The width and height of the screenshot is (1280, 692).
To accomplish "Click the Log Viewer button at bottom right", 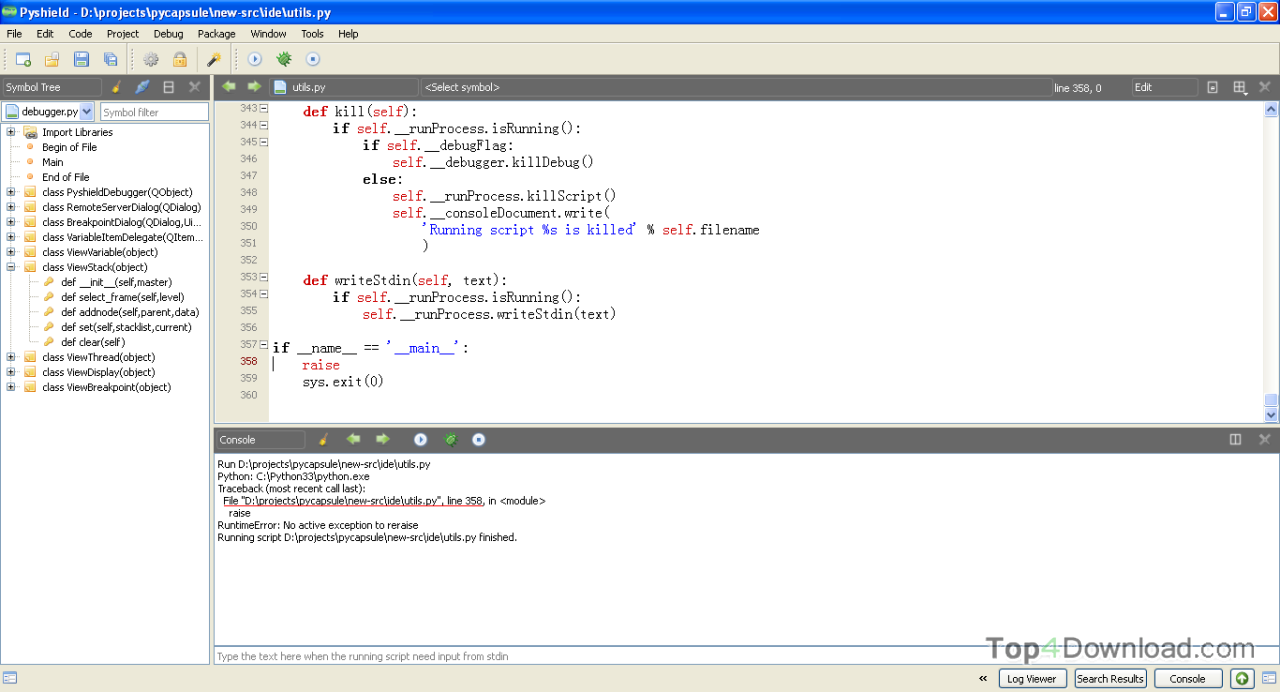I will pyautogui.click(x=1032, y=678).
